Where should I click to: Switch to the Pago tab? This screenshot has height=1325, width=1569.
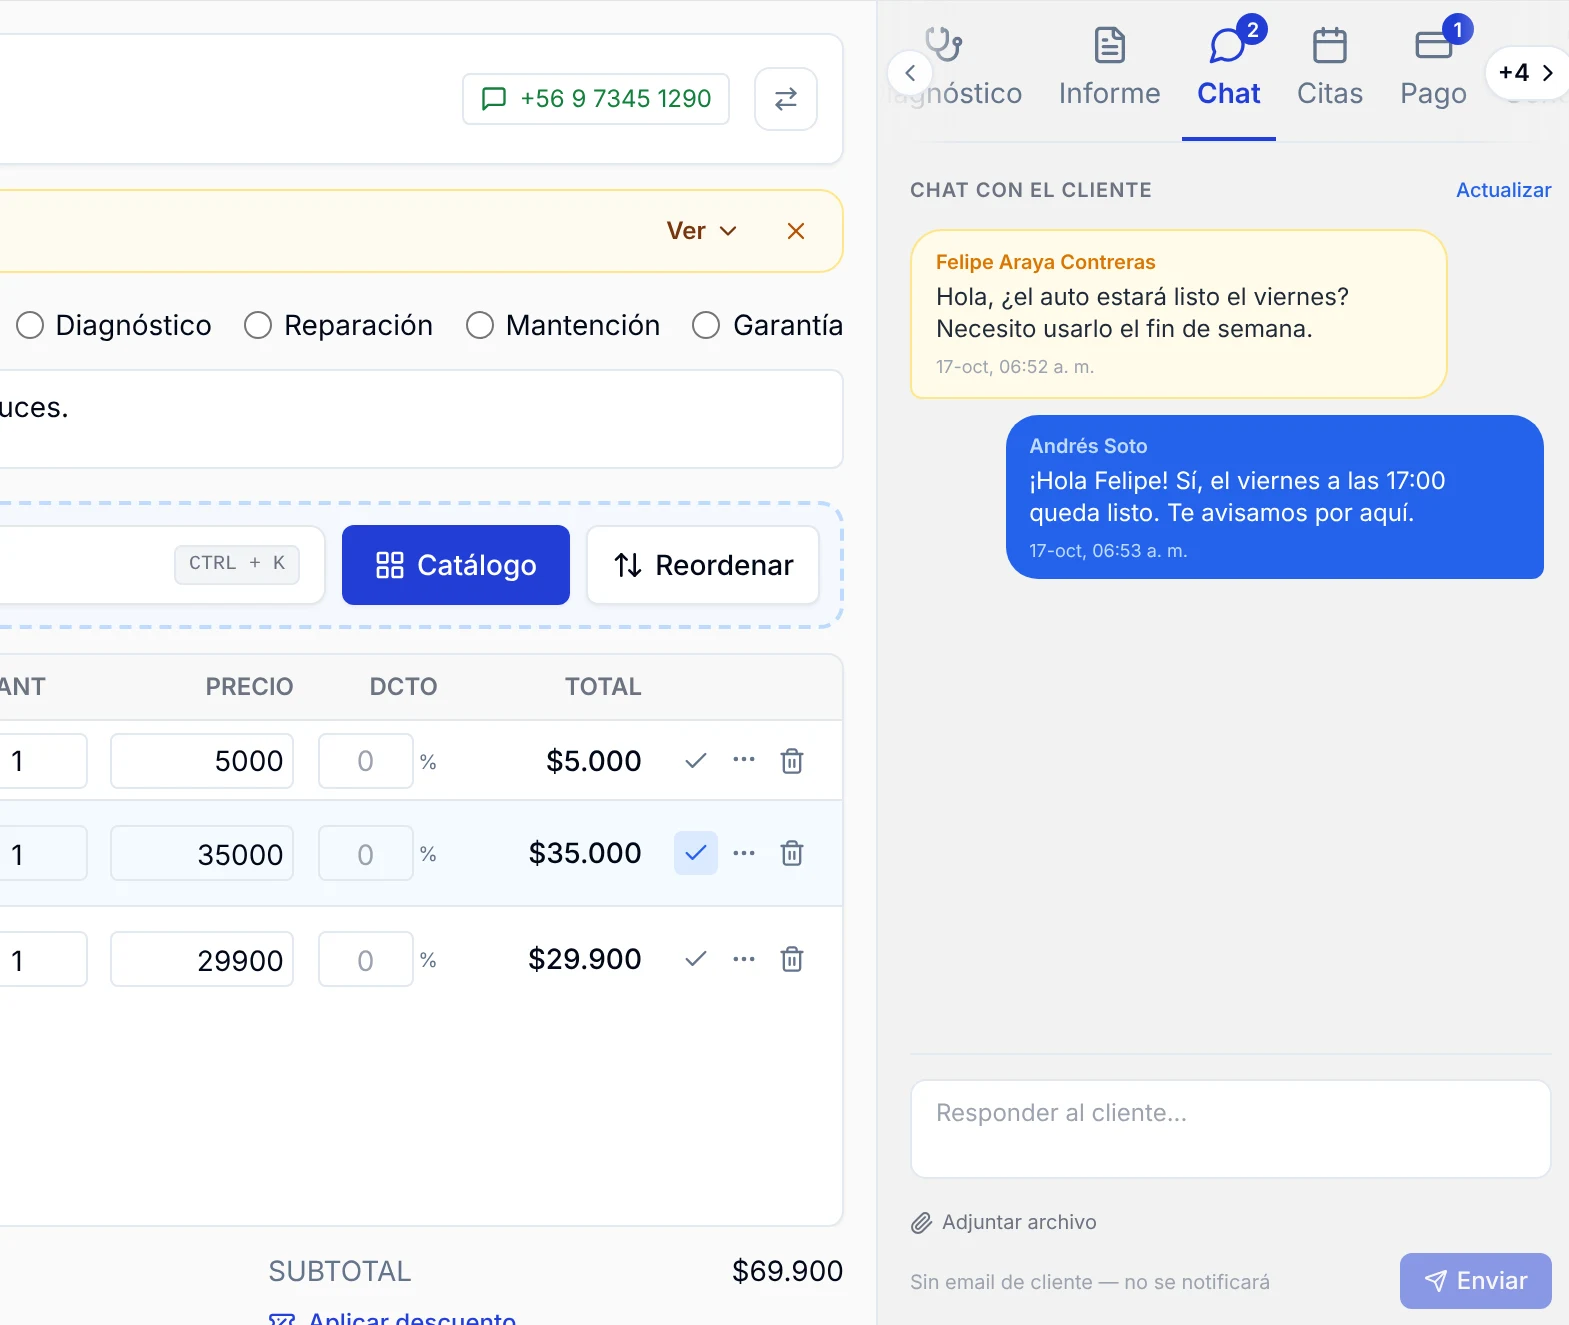tap(1434, 68)
